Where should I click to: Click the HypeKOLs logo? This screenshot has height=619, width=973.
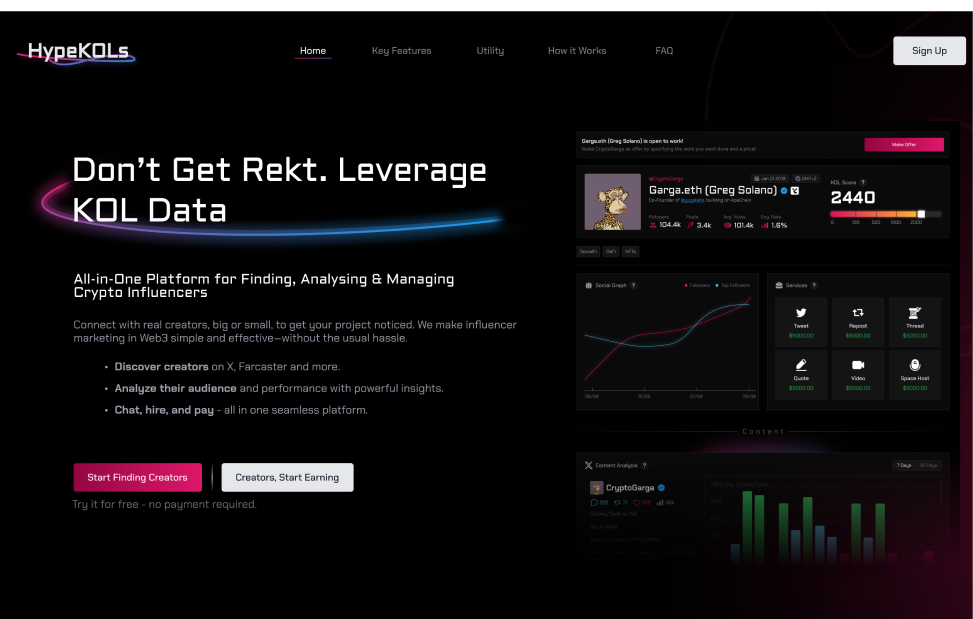point(77,51)
